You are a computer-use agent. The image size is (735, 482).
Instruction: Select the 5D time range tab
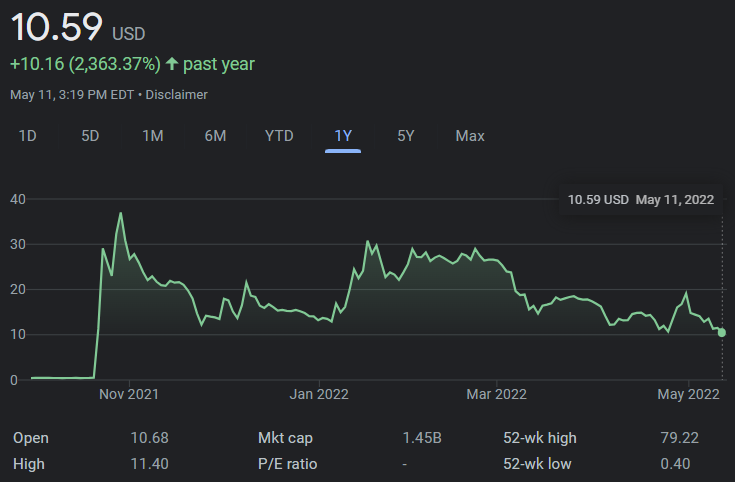point(90,136)
